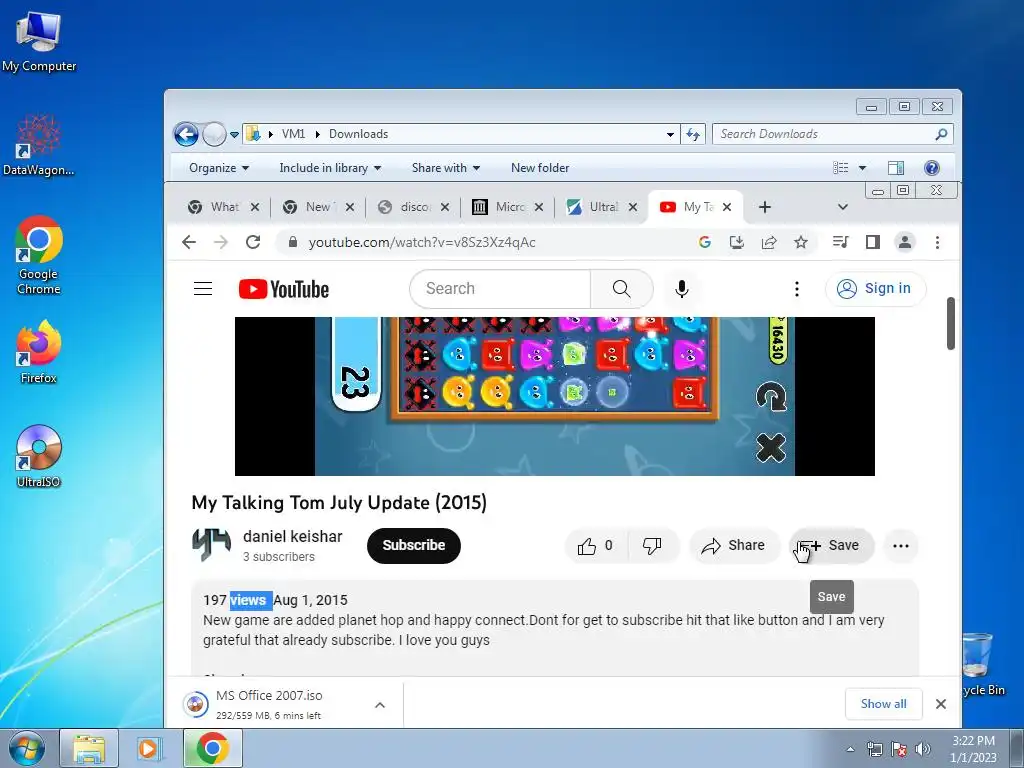The image size is (1024, 768).
Task: Go back in Chrome
Action: click(x=189, y=242)
